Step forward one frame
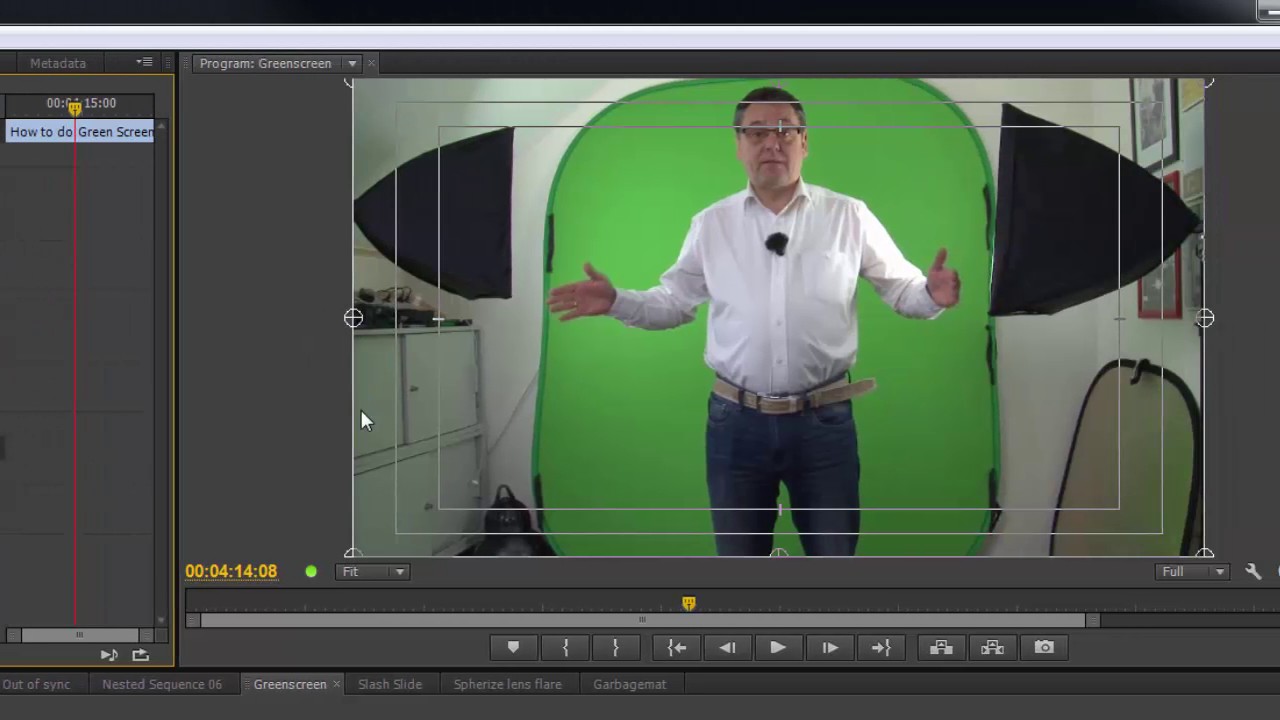 pyautogui.click(x=829, y=648)
